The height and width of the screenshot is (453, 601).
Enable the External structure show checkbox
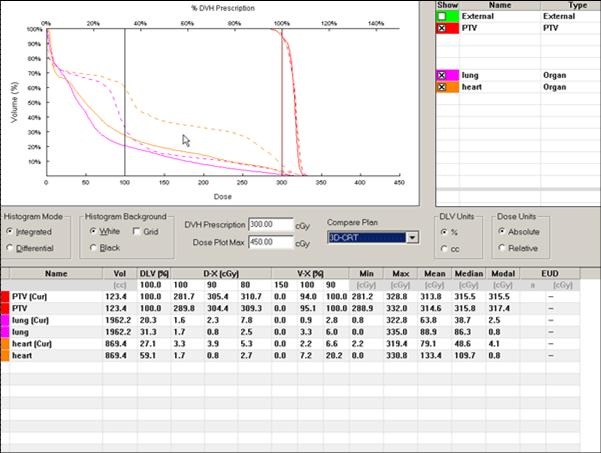pyautogui.click(x=441, y=16)
